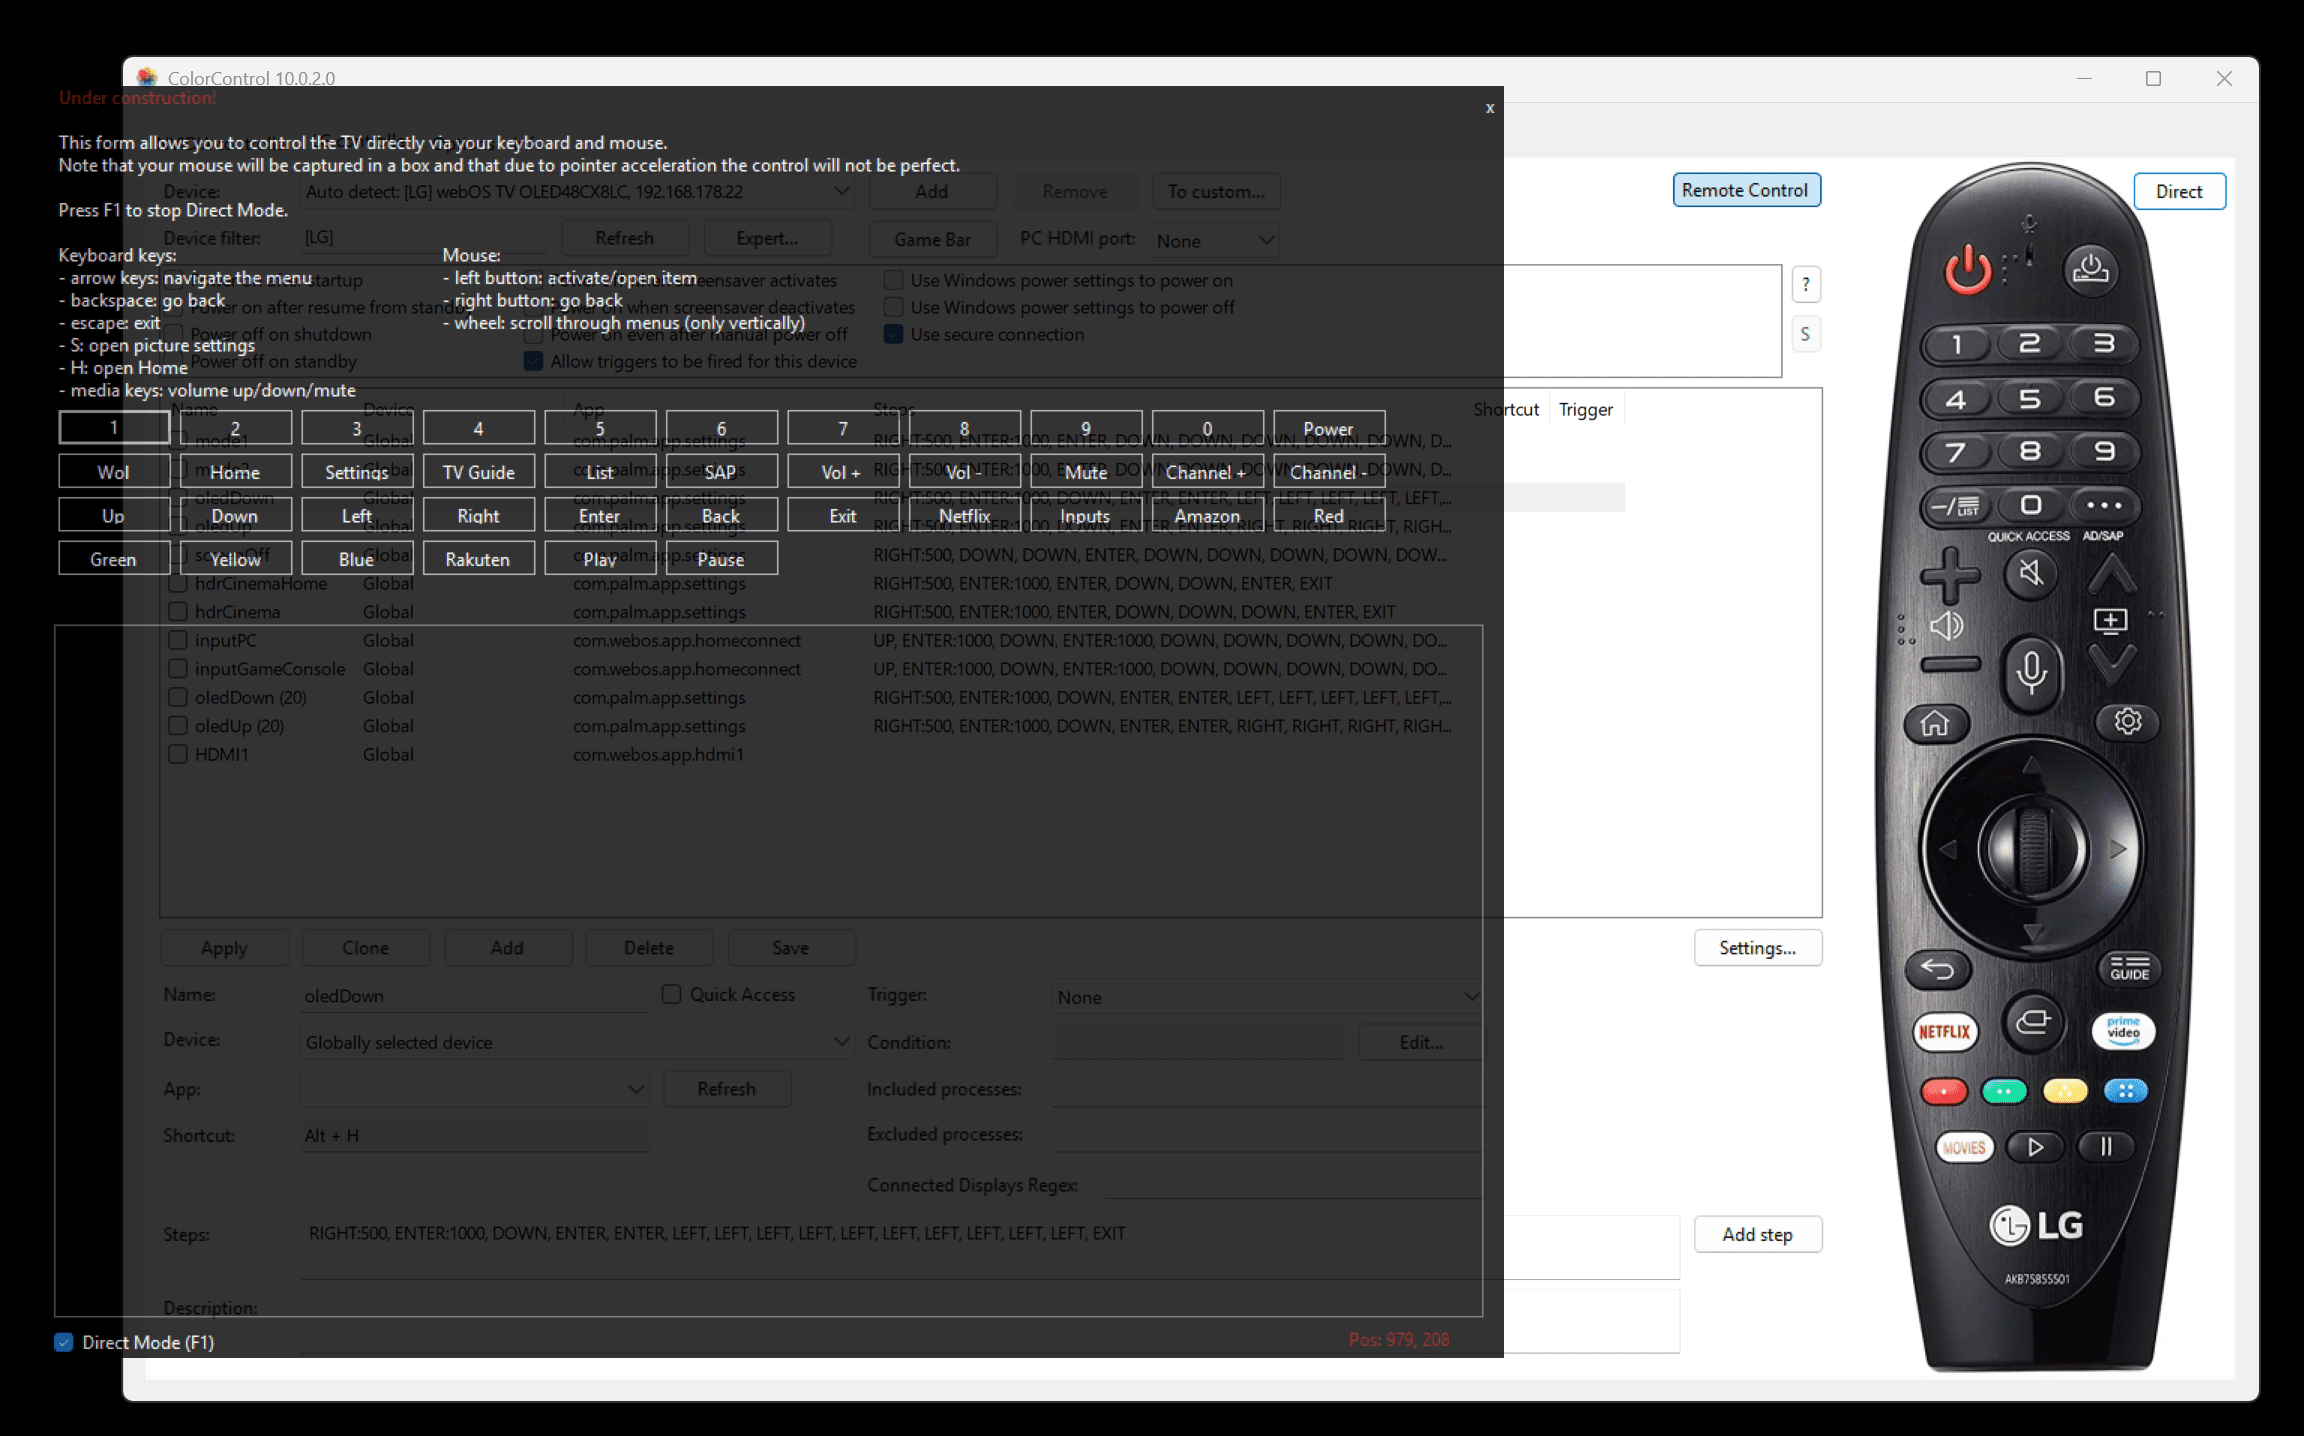Click the yellow color key on the remote

(2064, 1091)
